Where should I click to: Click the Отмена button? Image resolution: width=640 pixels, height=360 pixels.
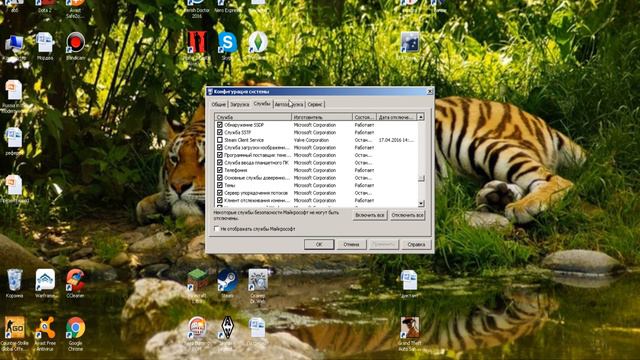tap(351, 244)
